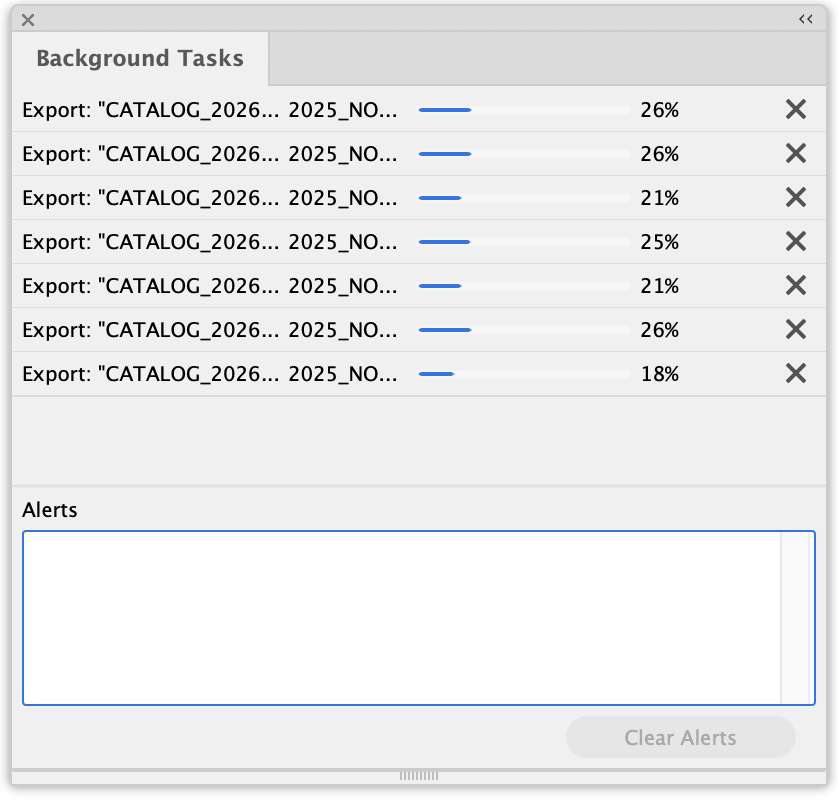The image size is (838, 800).
Task: Click the Alerts section label
Action: point(50,510)
